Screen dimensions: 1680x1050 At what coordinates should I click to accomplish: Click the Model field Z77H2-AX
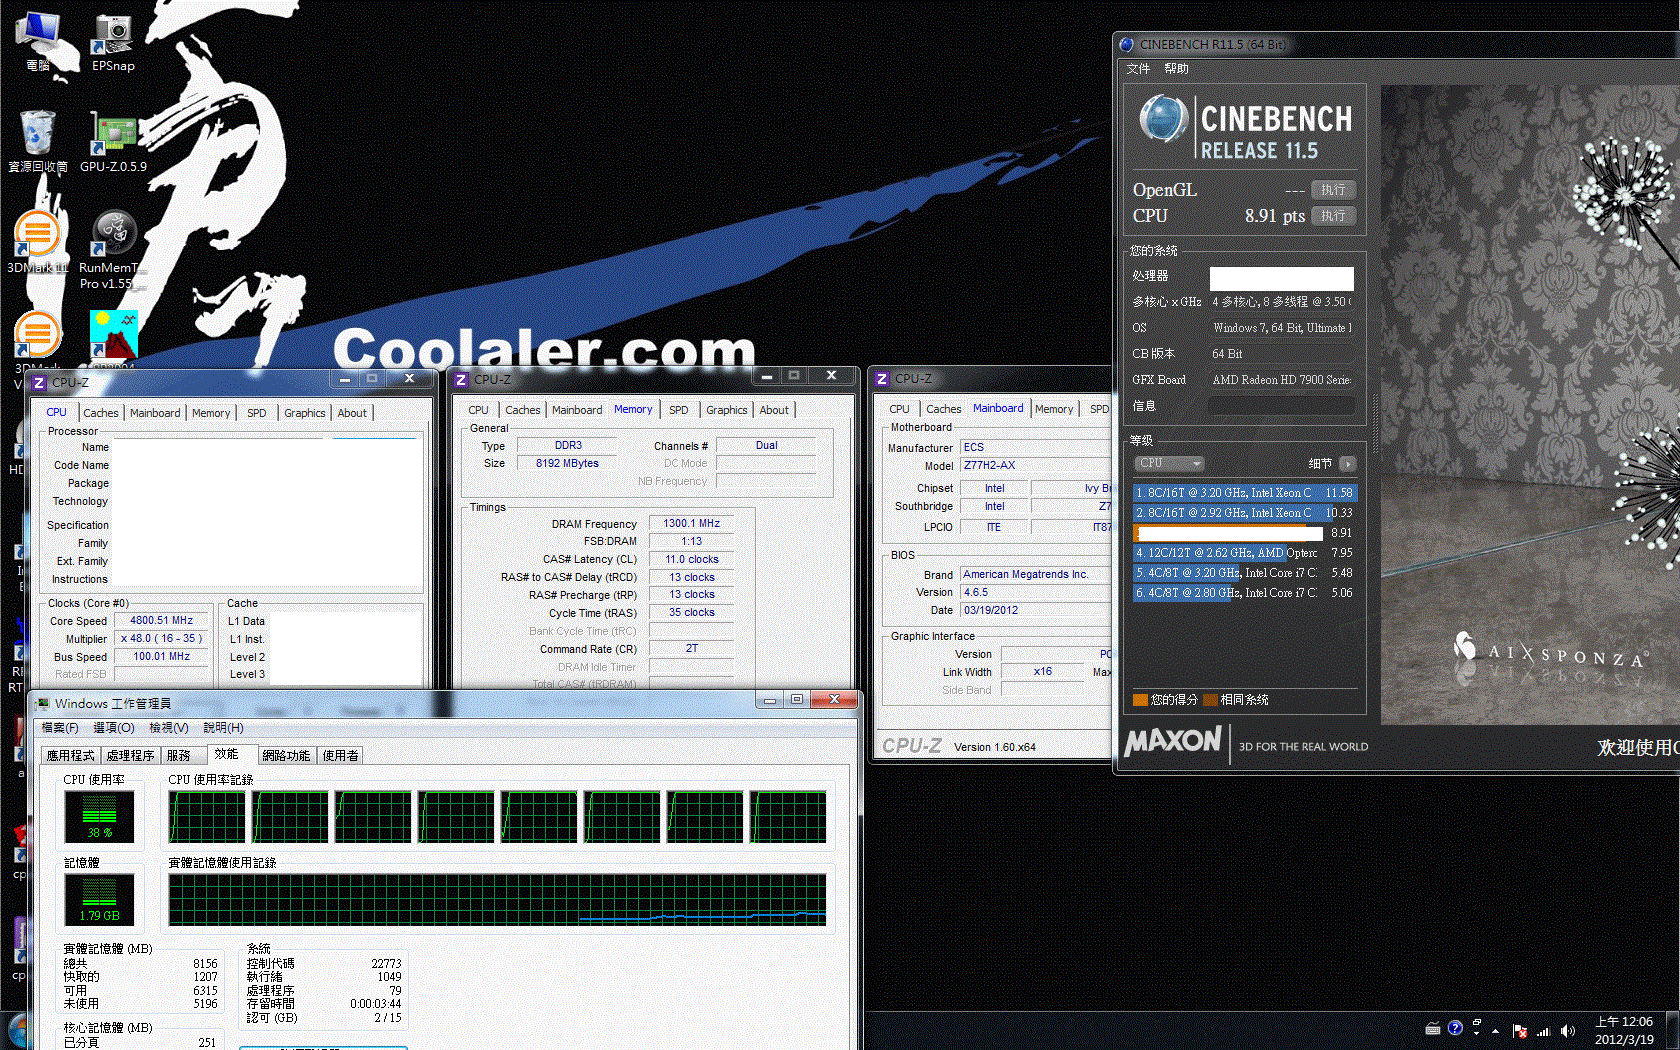1035,466
